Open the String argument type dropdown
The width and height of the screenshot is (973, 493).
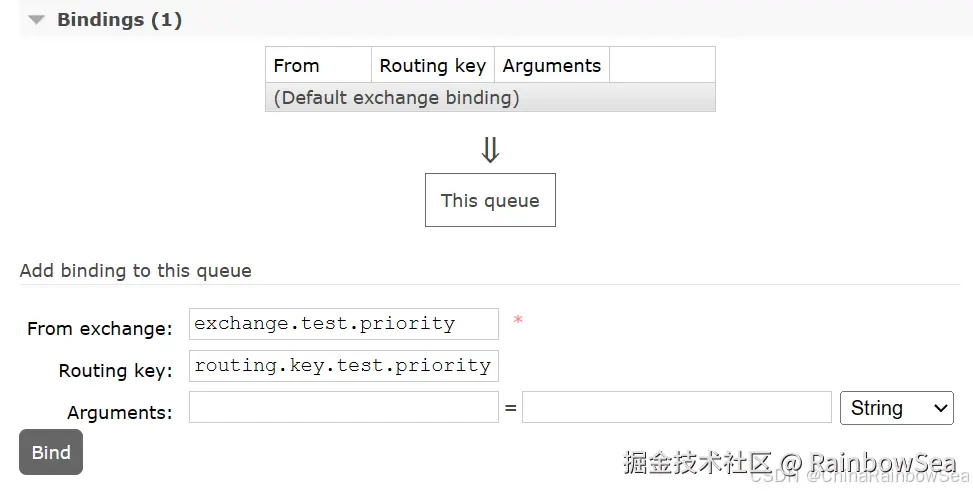897,408
